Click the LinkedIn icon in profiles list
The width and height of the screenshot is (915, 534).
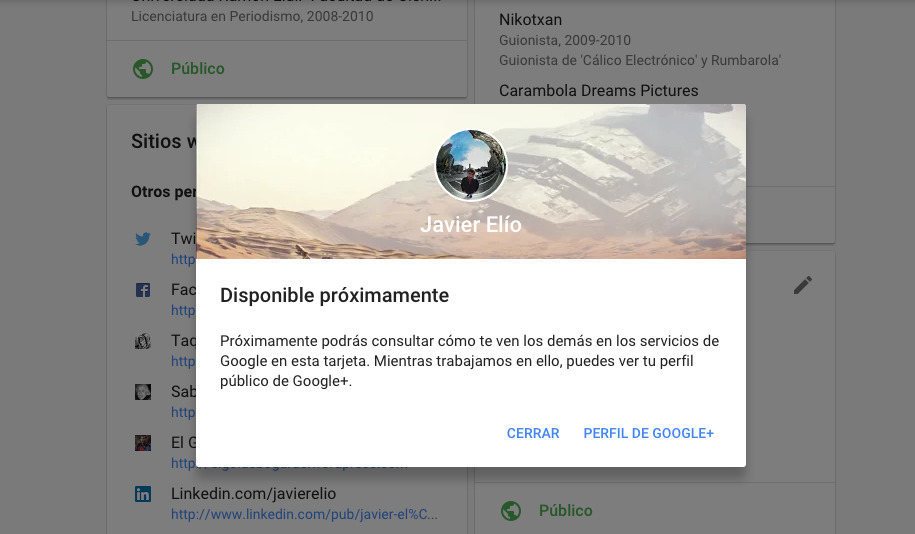pyautogui.click(x=143, y=494)
